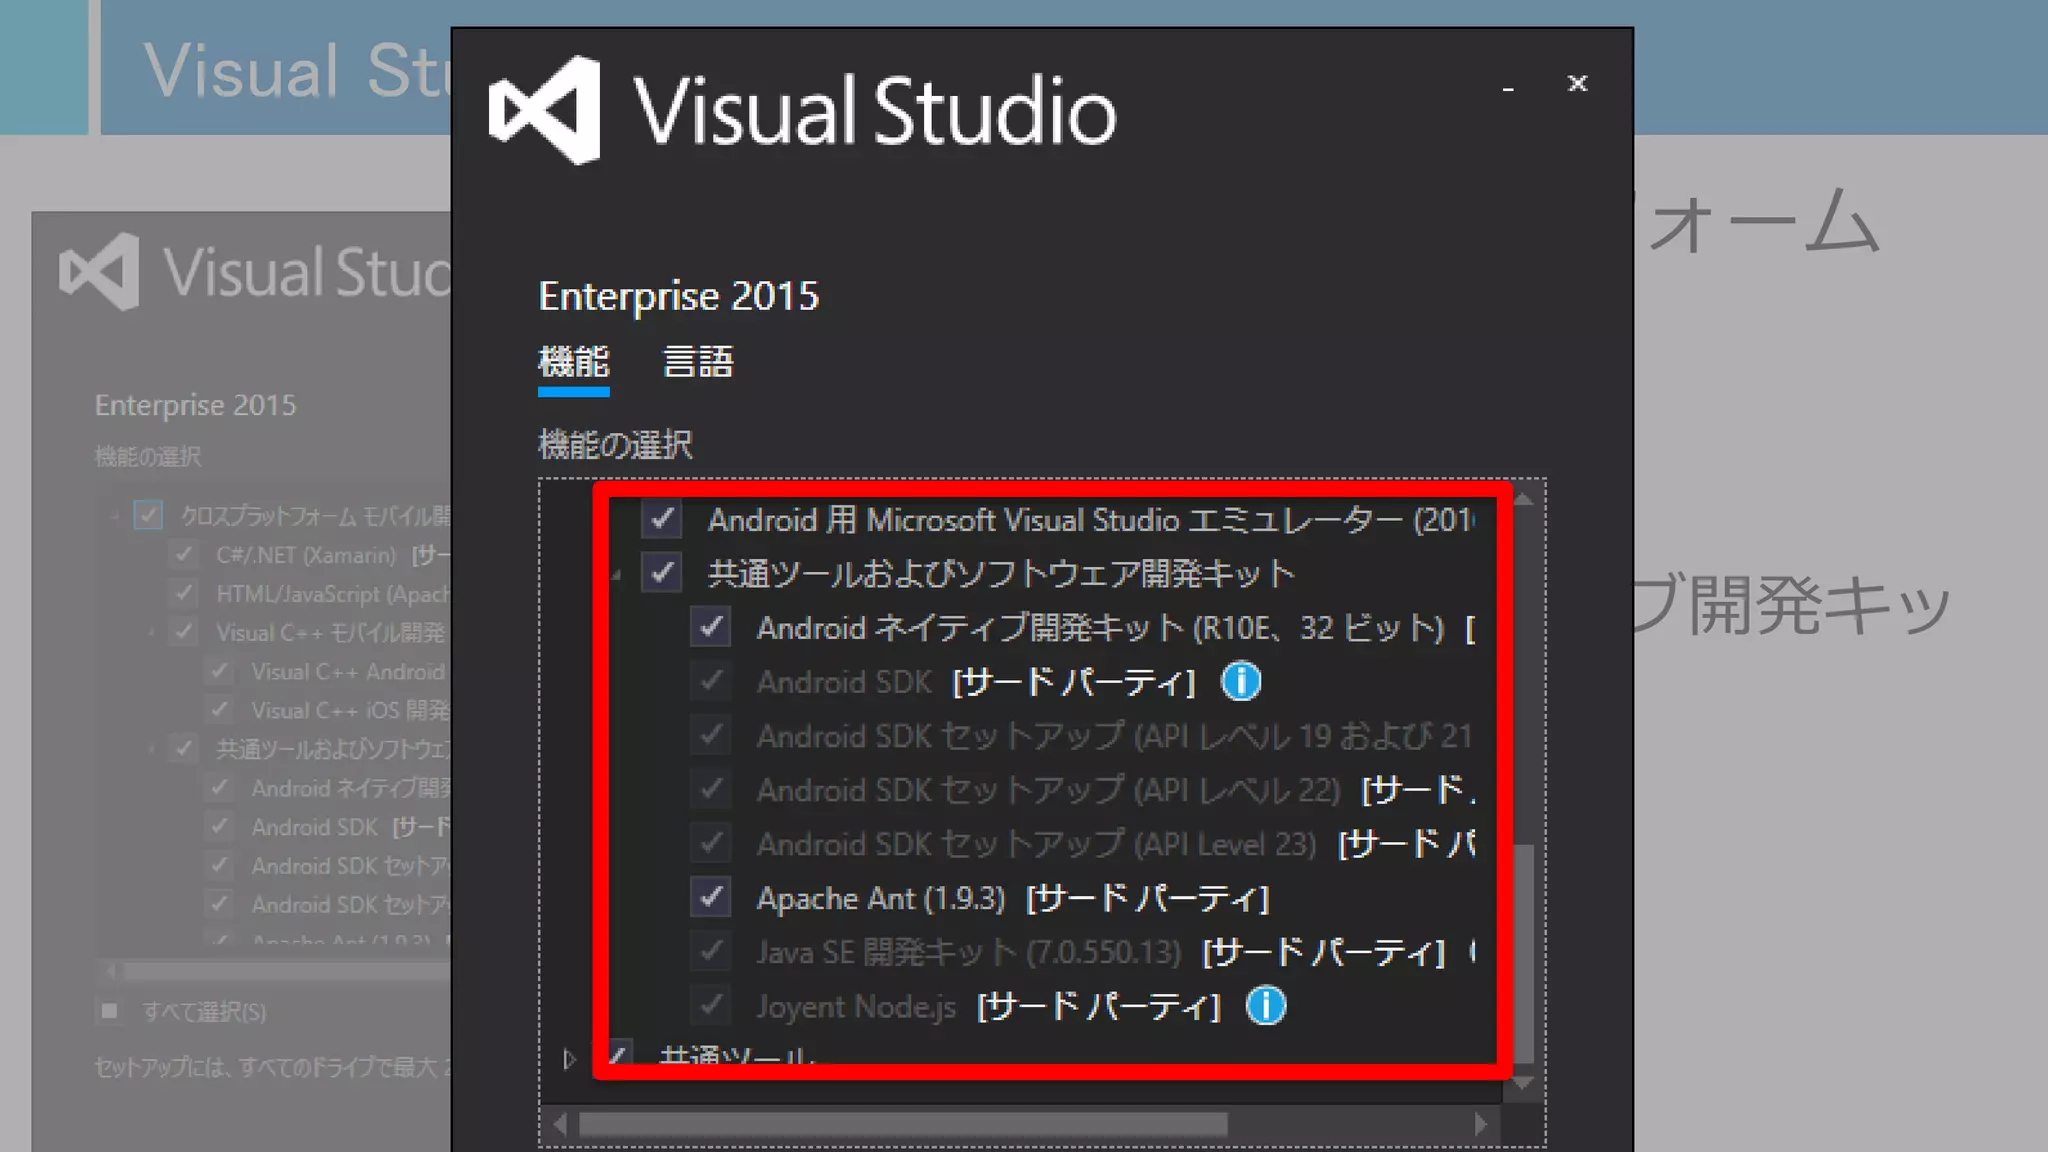Toggle the Android SDK [サード パーティ] checkbox
The height and width of the screenshot is (1152, 2048).
711,682
